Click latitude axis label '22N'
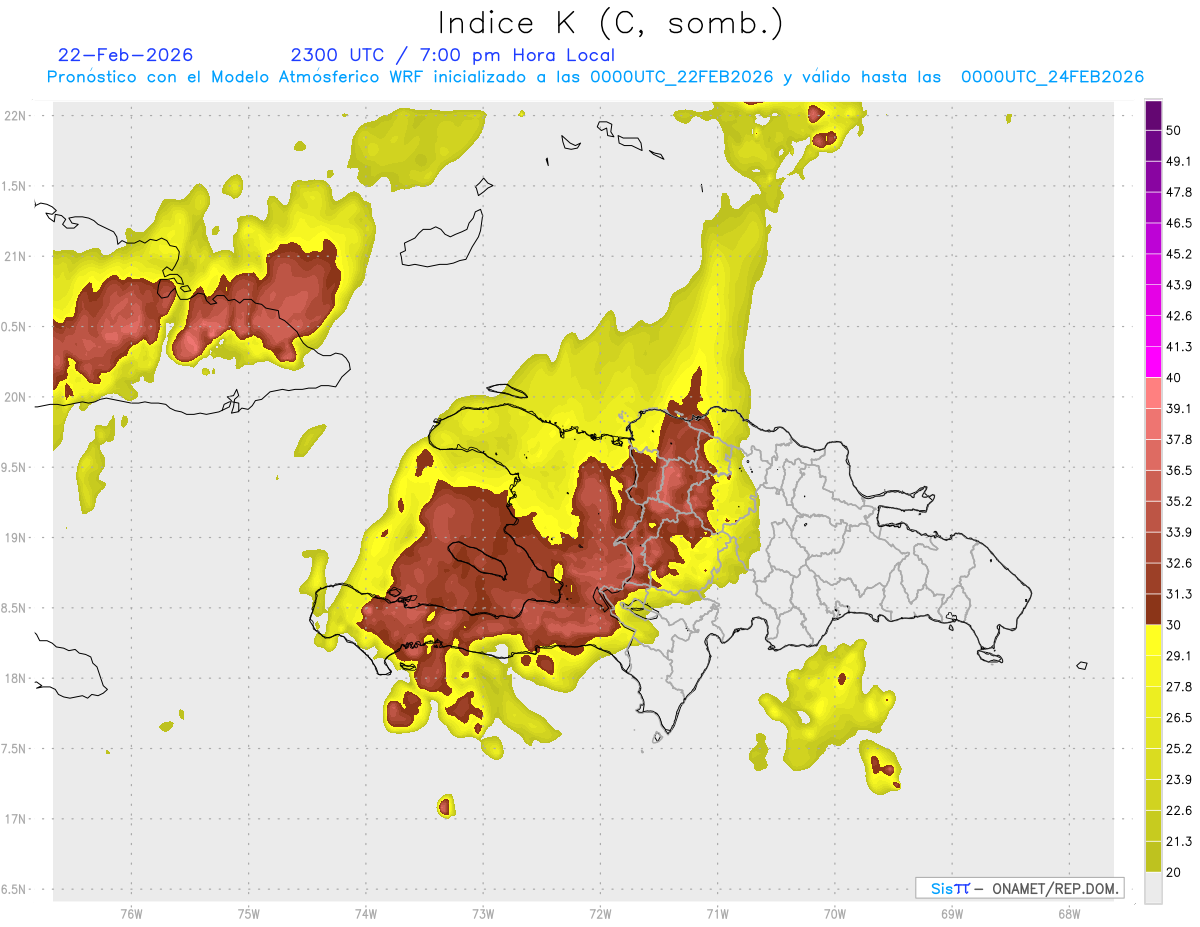 tap(17, 115)
